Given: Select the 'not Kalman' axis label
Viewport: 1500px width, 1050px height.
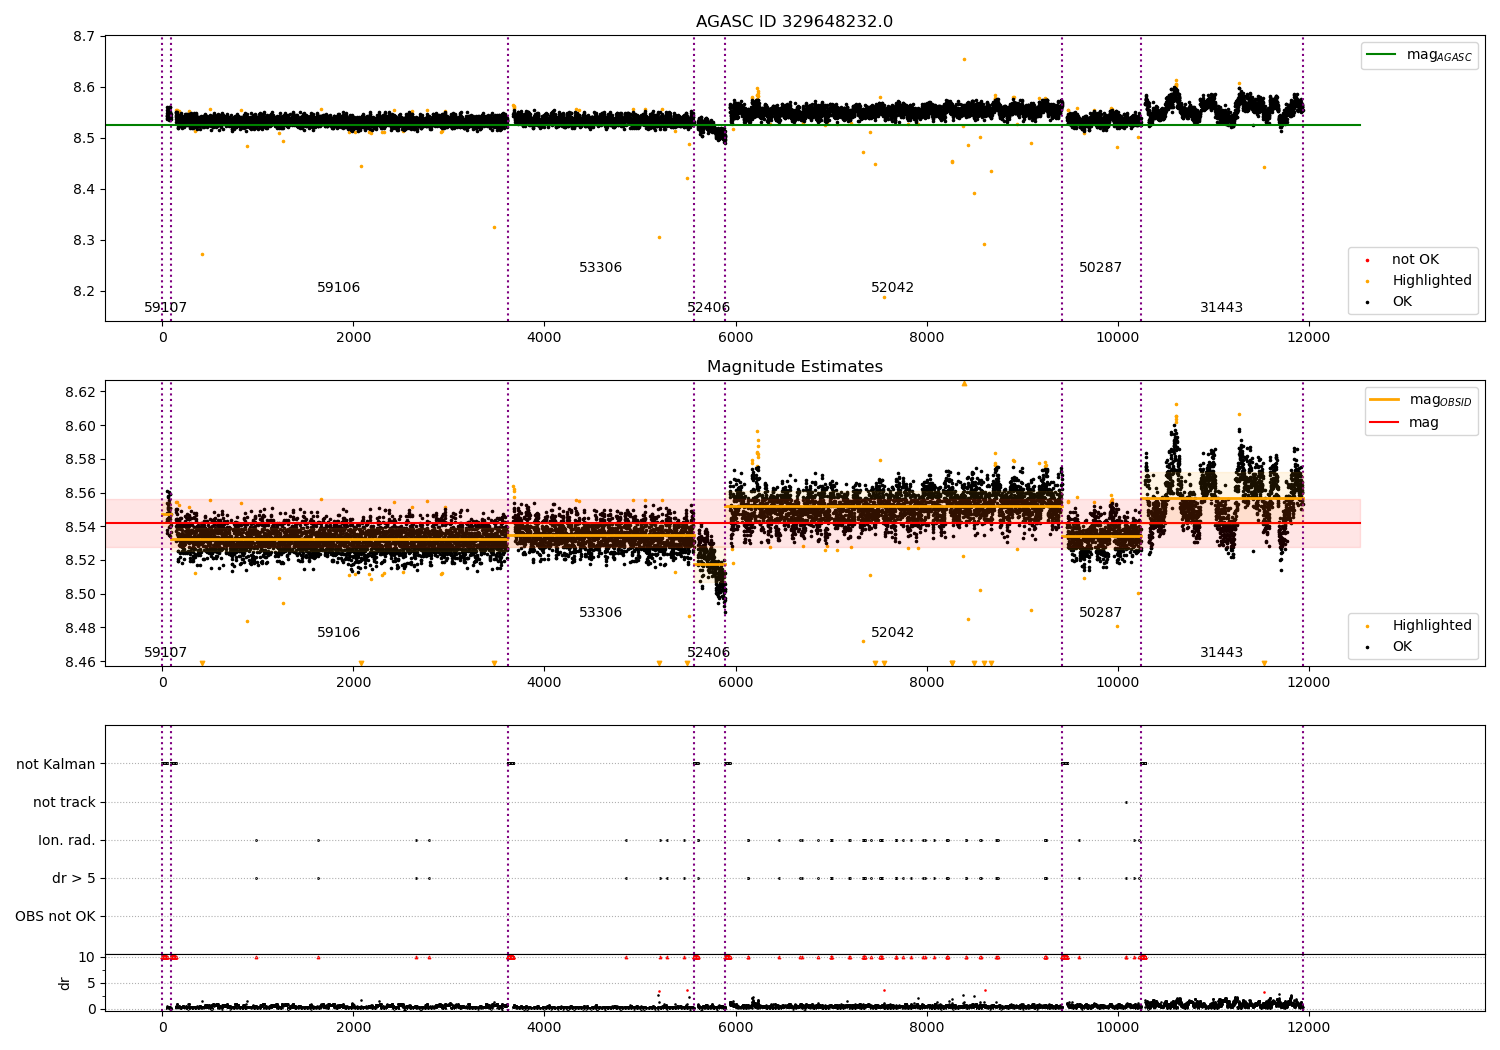Looking at the screenshot, I should 56,765.
